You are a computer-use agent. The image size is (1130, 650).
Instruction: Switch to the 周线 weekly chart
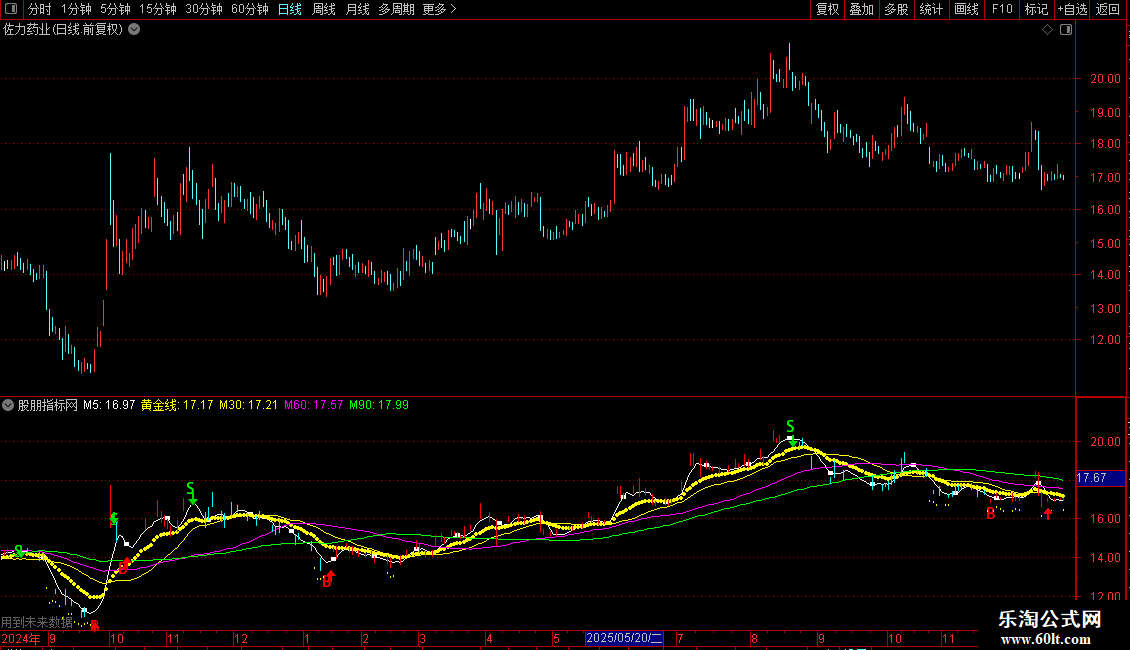(324, 9)
